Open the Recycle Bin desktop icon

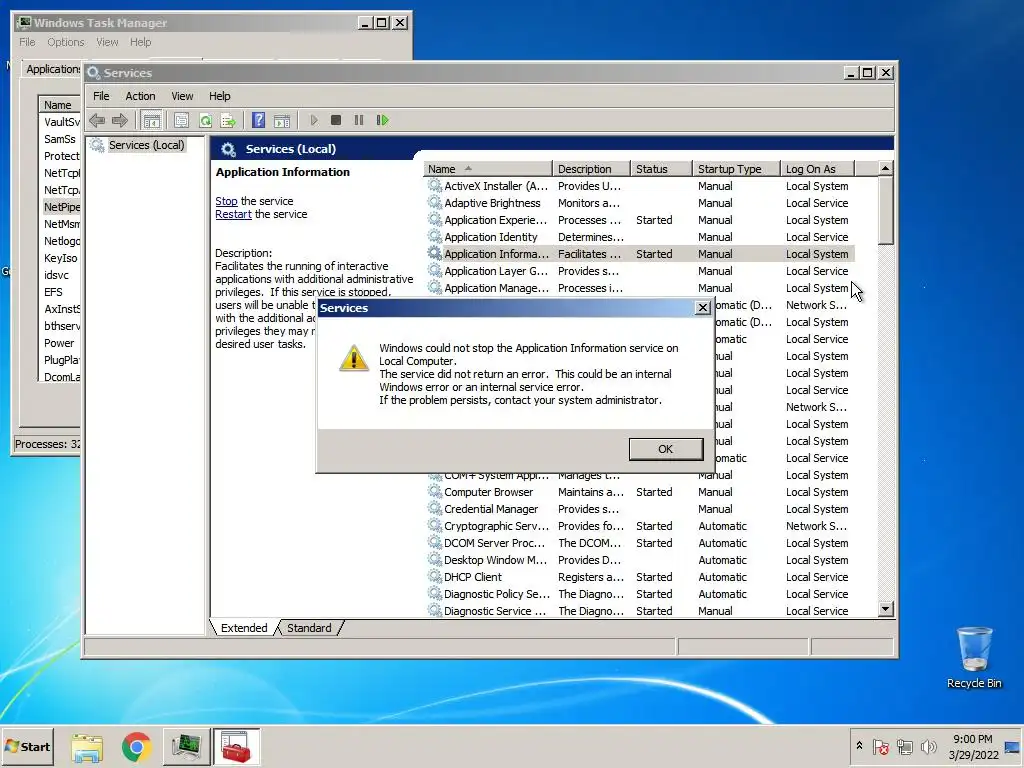point(974,657)
